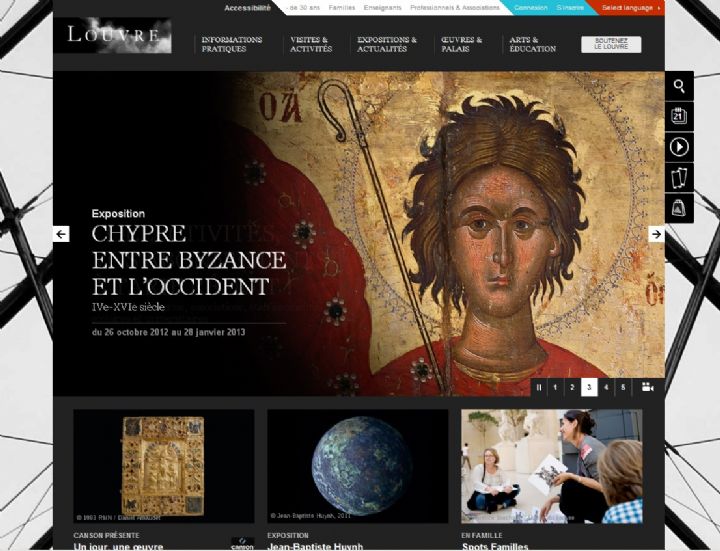This screenshot has height=551, width=720.
Task: Open the shopping bag boutique icon
Action: [x=679, y=208]
